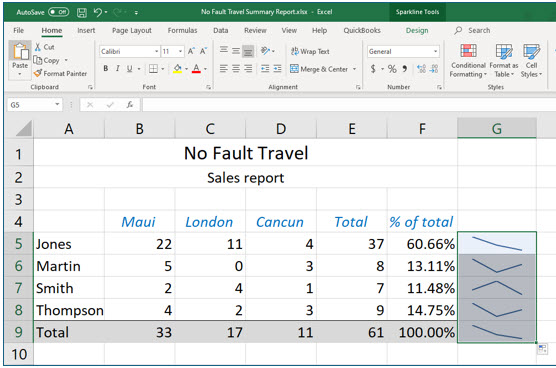Open Clipboard dialog launcher

[90, 87]
